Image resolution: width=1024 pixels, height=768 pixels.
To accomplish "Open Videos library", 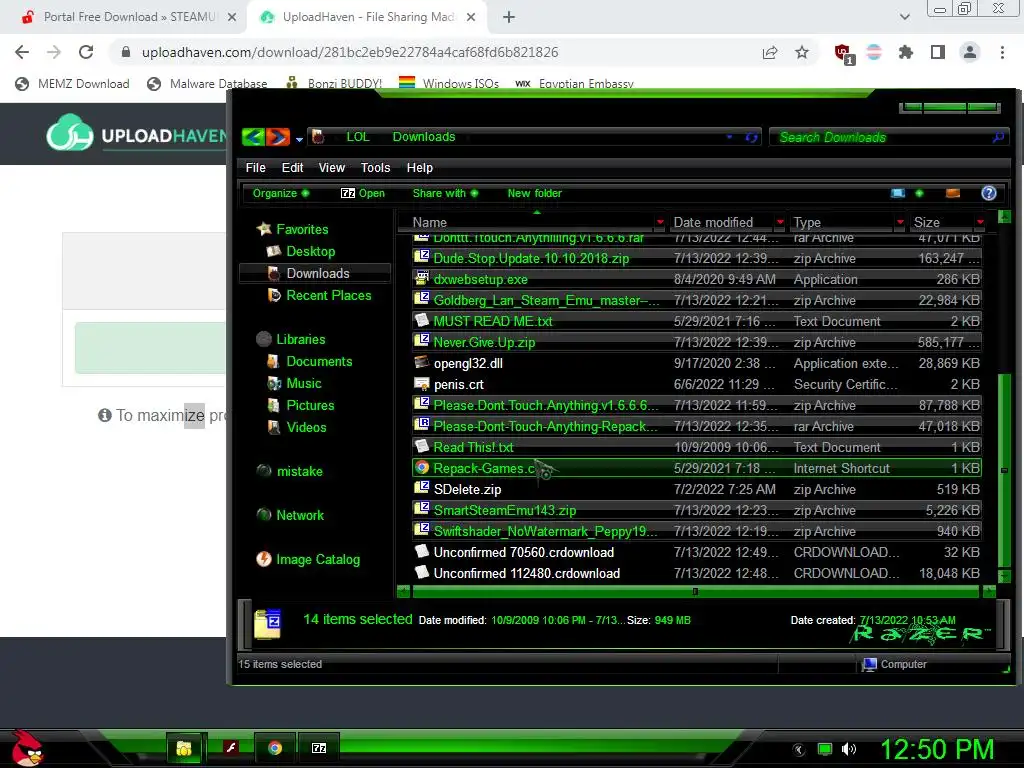I will coord(306,427).
